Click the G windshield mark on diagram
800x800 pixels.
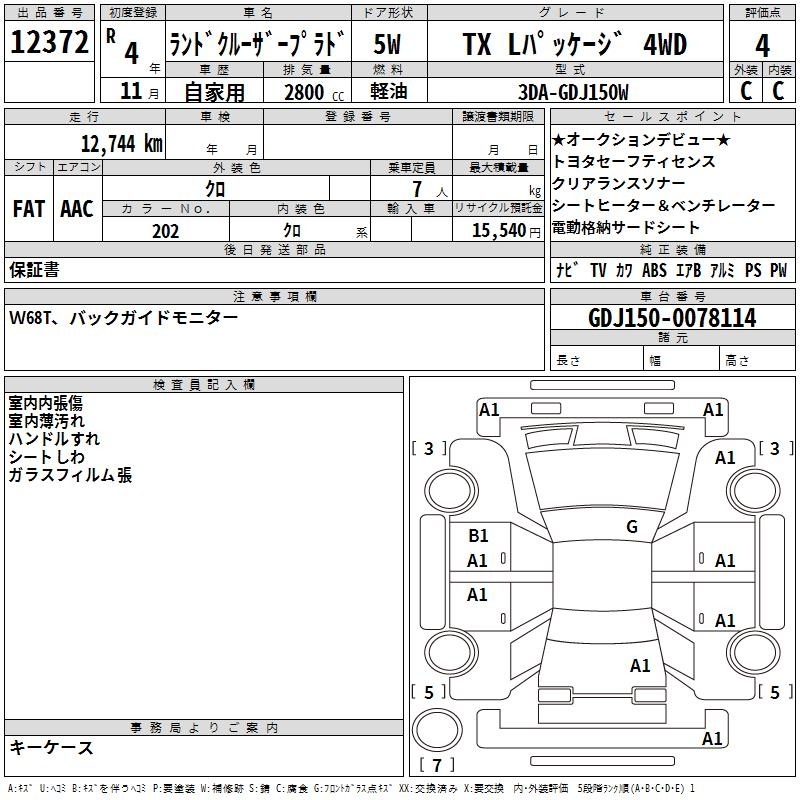click(x=631, y=527)
